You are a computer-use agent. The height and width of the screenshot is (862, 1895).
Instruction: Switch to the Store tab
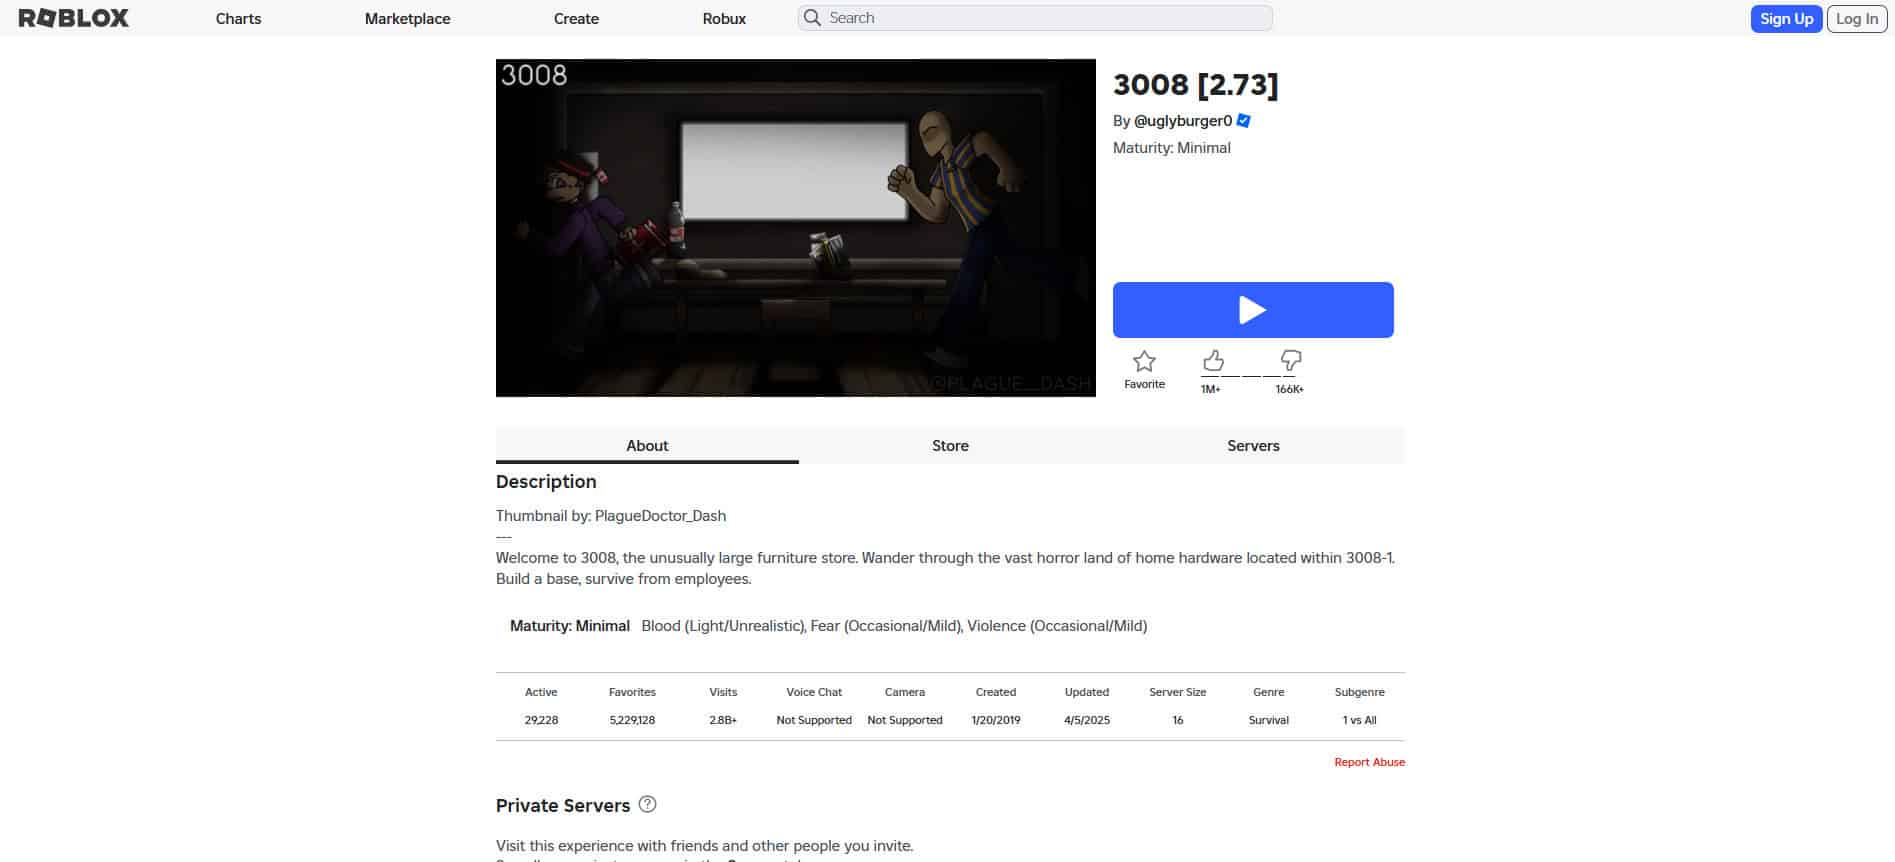click(950, 446)
